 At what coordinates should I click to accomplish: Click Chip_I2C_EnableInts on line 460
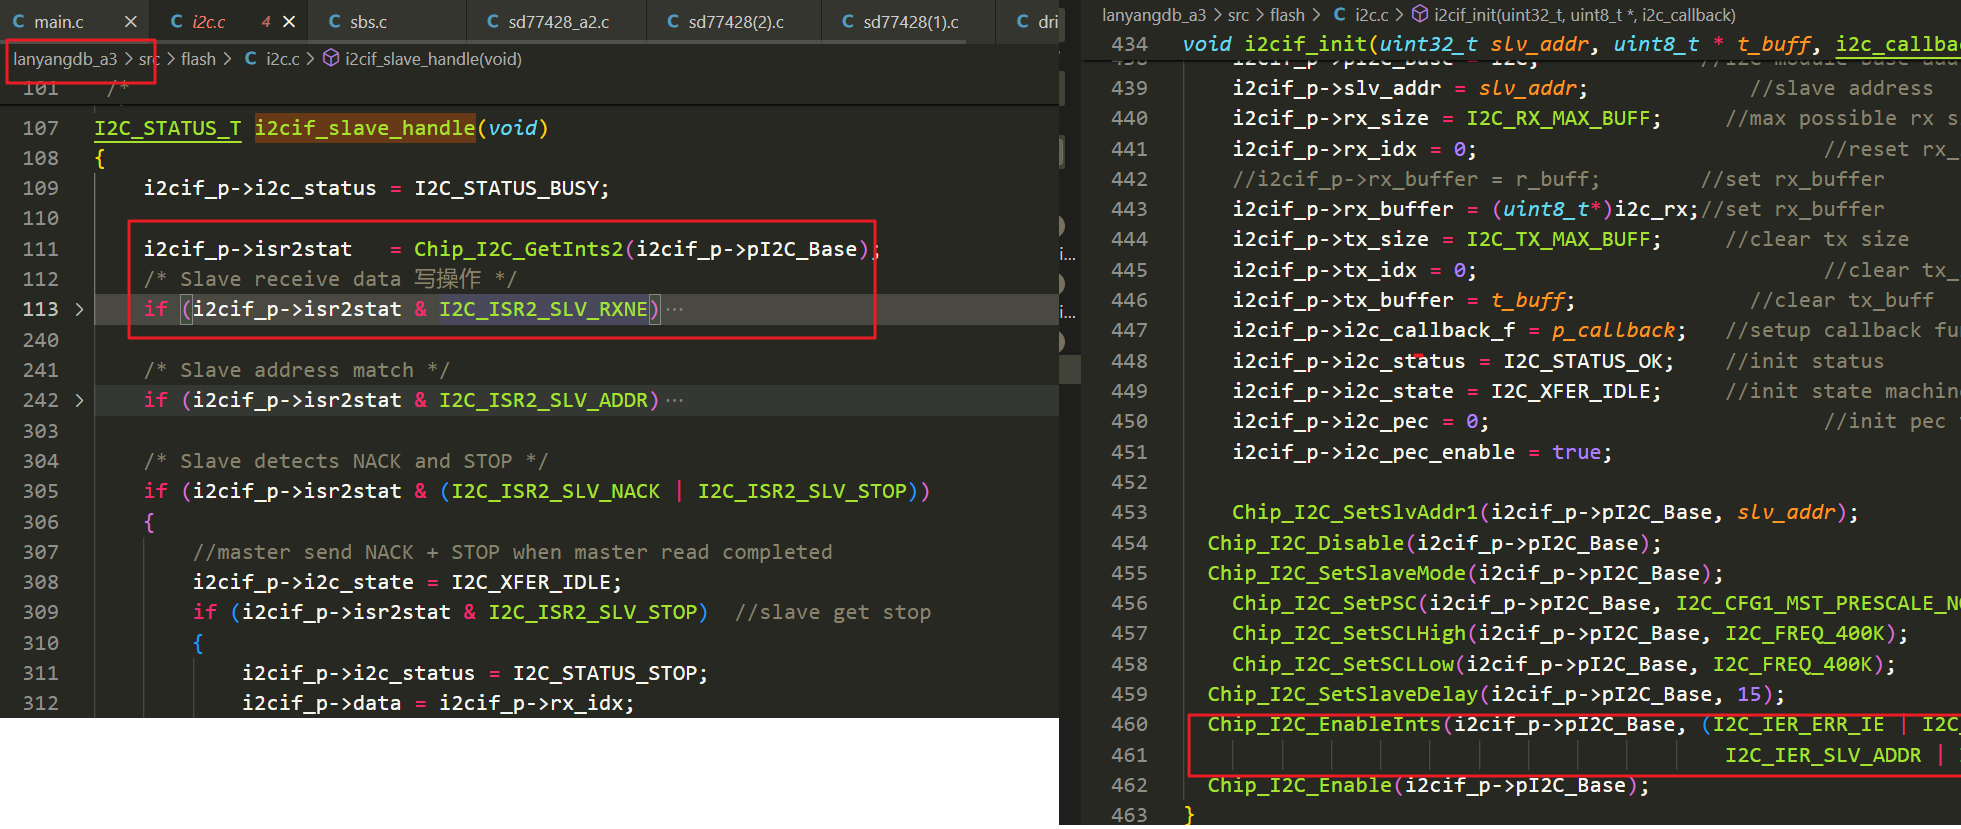point(1324,724)
